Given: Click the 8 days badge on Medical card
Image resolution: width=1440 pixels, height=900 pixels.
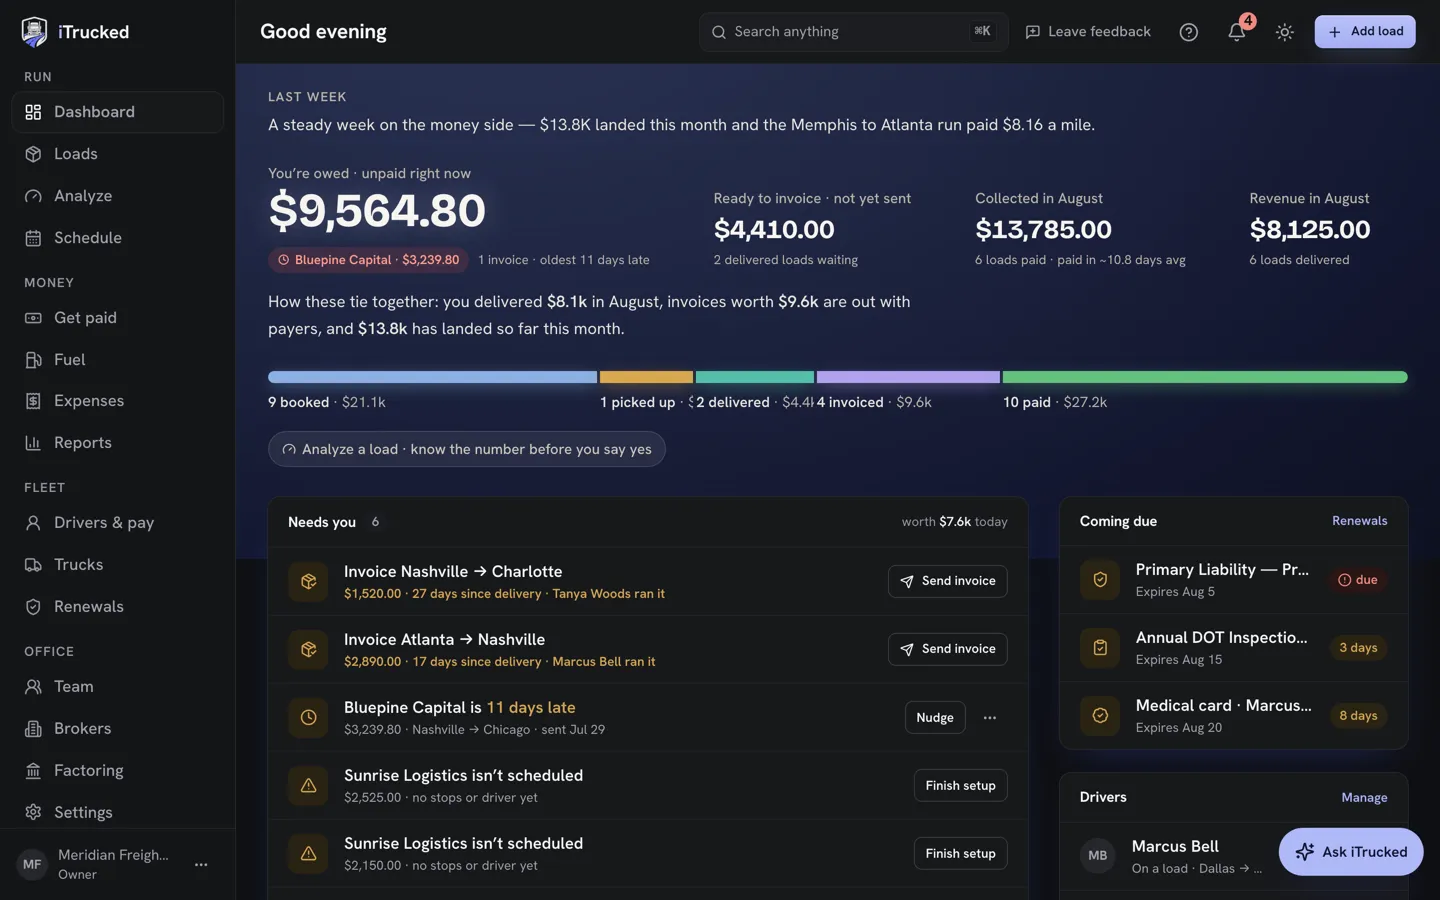Looking at the screenshot, I should pos(1358,716).
